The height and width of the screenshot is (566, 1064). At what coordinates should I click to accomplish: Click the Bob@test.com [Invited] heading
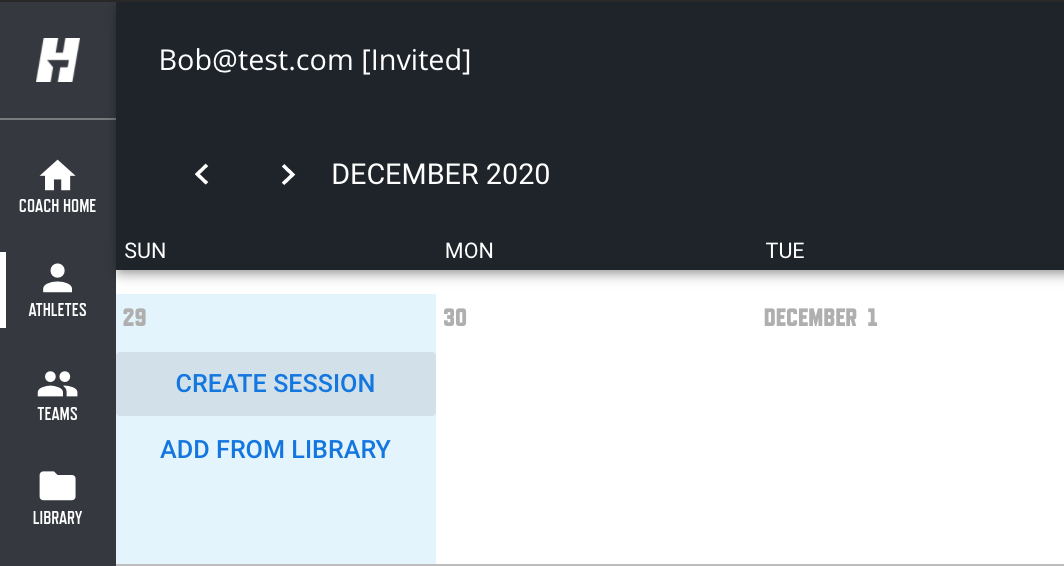[315, 60]
